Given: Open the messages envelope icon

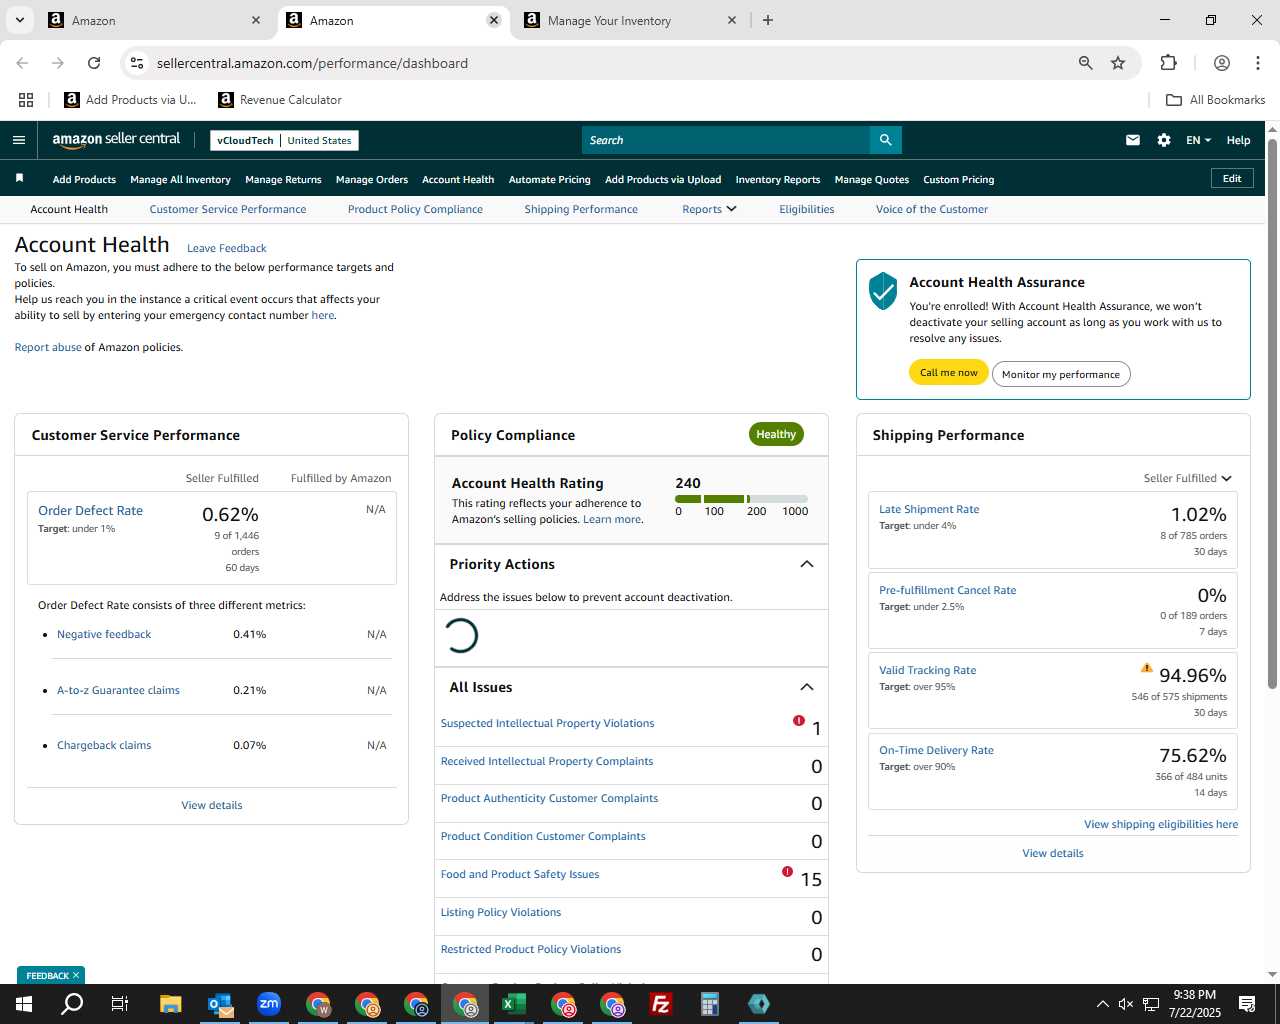Looking at the screenshot, I should (x=1133, y=140).
